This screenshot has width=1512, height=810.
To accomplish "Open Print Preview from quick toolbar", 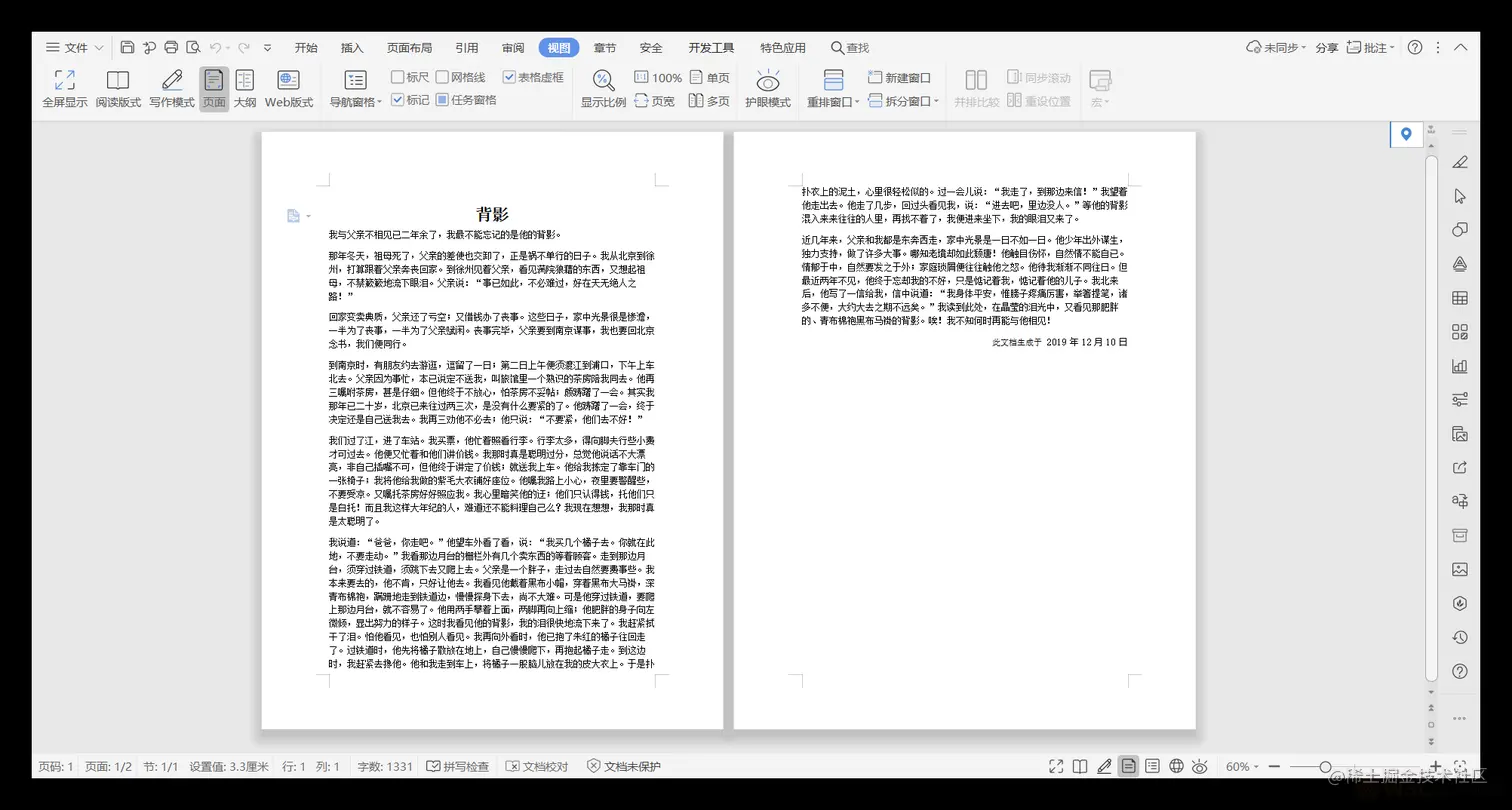I will 193,47.
